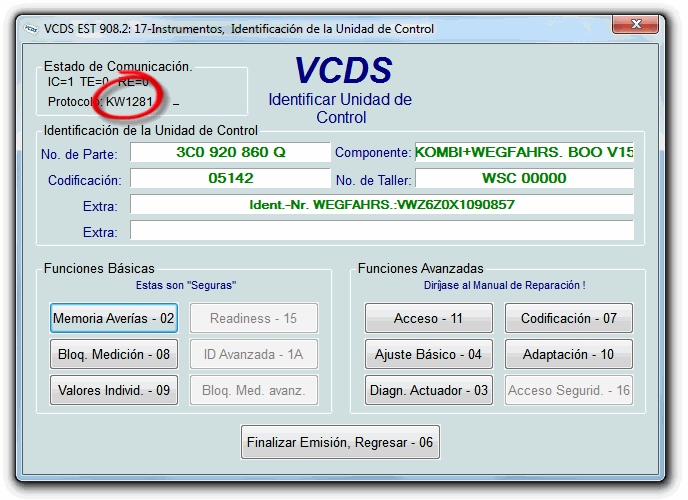Click the Identificación de la Unidad de Control label
This screenshot has width=688, height=500.
pyautogui.click(x=150, y=131)
